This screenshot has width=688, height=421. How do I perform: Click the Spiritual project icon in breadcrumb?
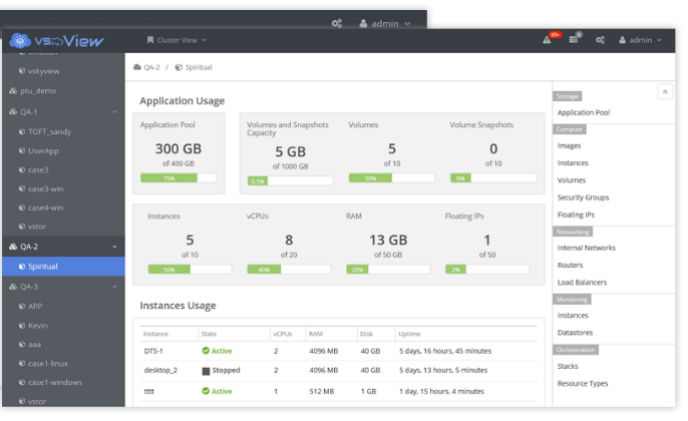[179, 67]
